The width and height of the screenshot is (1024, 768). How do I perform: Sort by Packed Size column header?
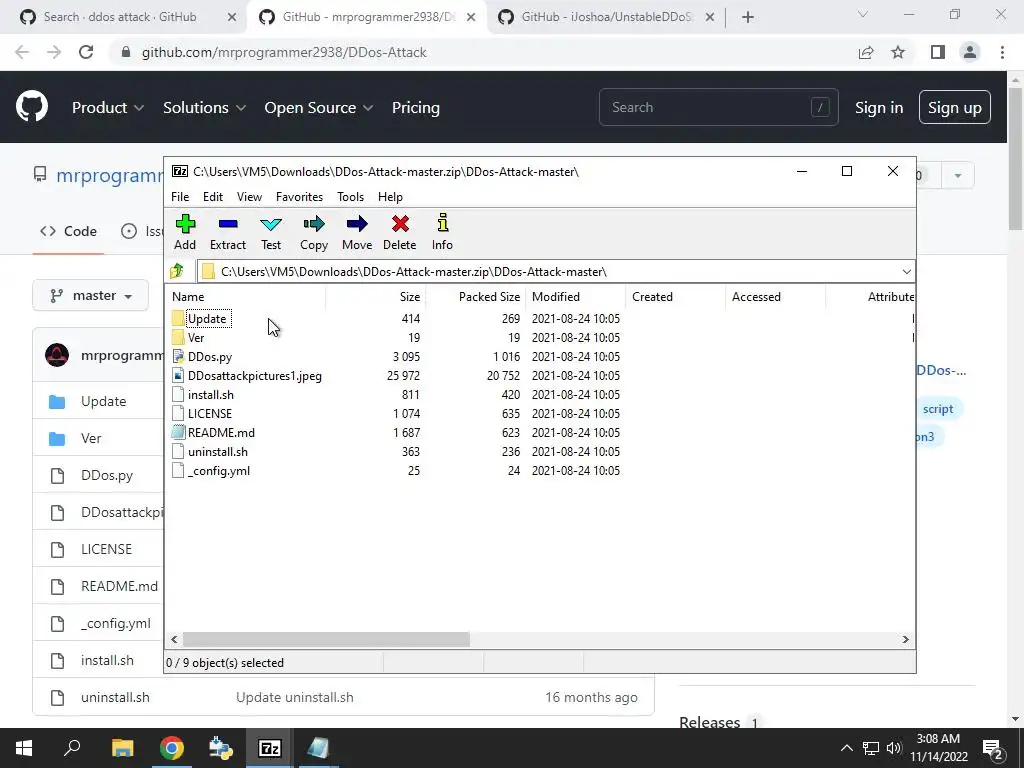coord(475,296)
